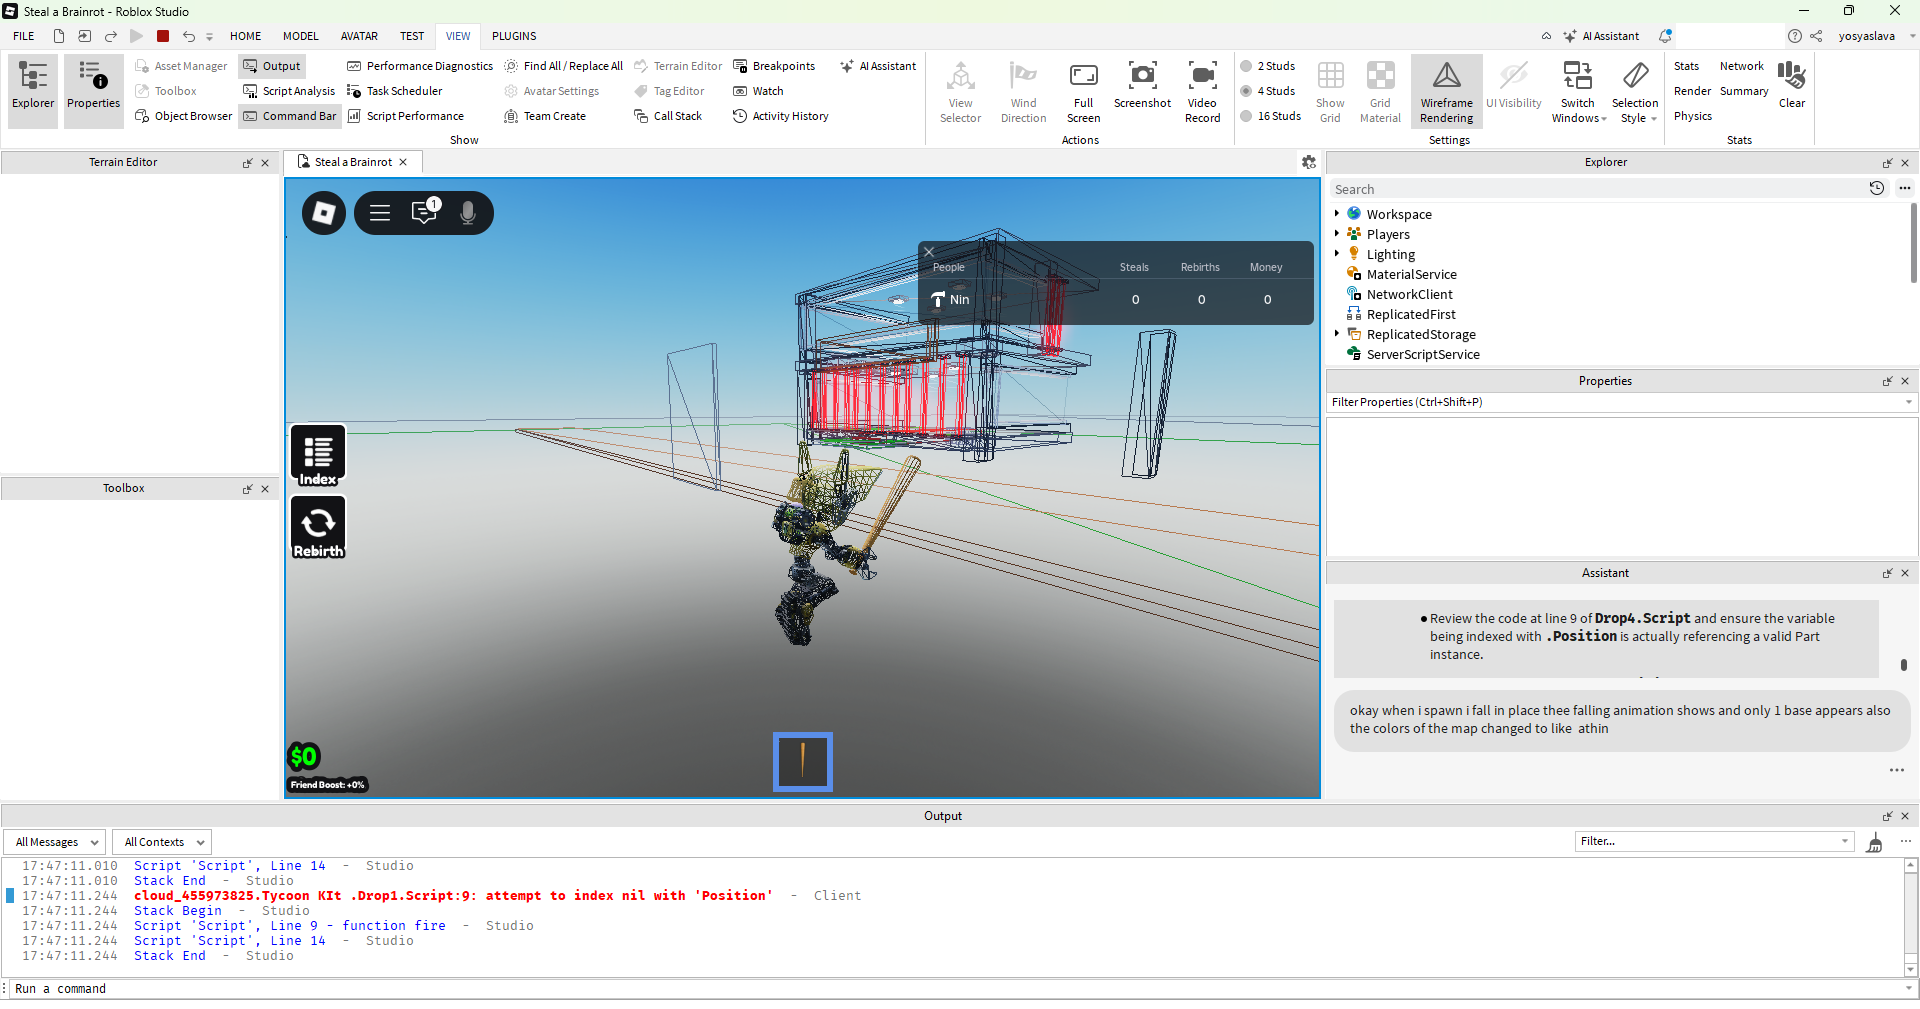Screen dimensions: 1920x1009
Task: Open the All Contexts filter dropdown
Action: coord(162,842)
